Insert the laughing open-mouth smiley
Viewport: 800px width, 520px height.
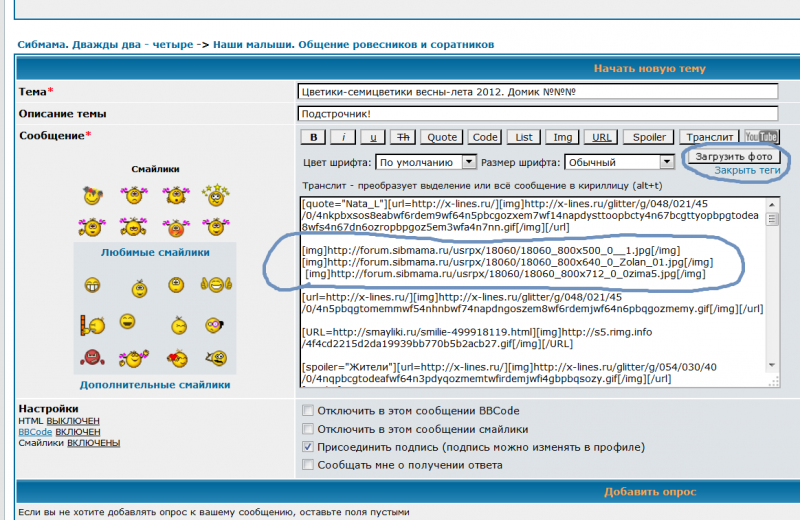pyautogui.click(x=128, y=321)
